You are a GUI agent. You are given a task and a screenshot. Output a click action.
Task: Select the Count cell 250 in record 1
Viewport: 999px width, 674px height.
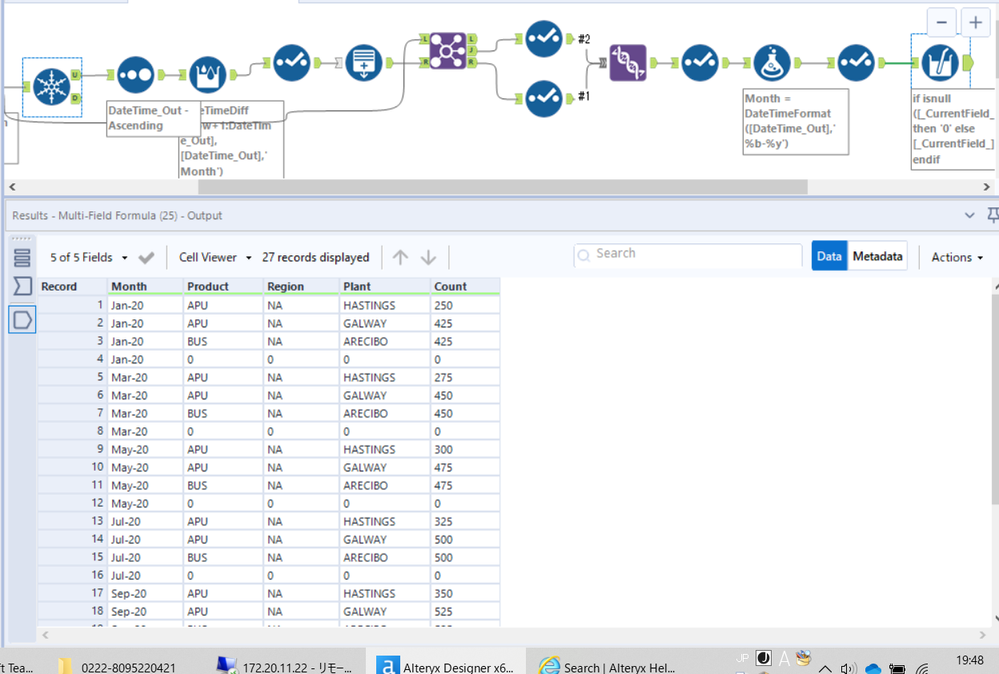[x=465, y=306]
